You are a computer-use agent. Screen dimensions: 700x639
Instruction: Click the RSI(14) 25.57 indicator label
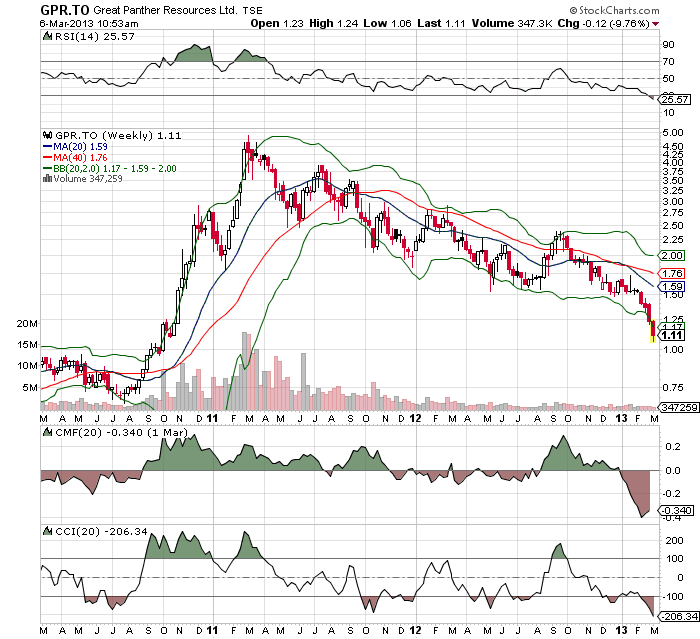(x=94, y=37)
